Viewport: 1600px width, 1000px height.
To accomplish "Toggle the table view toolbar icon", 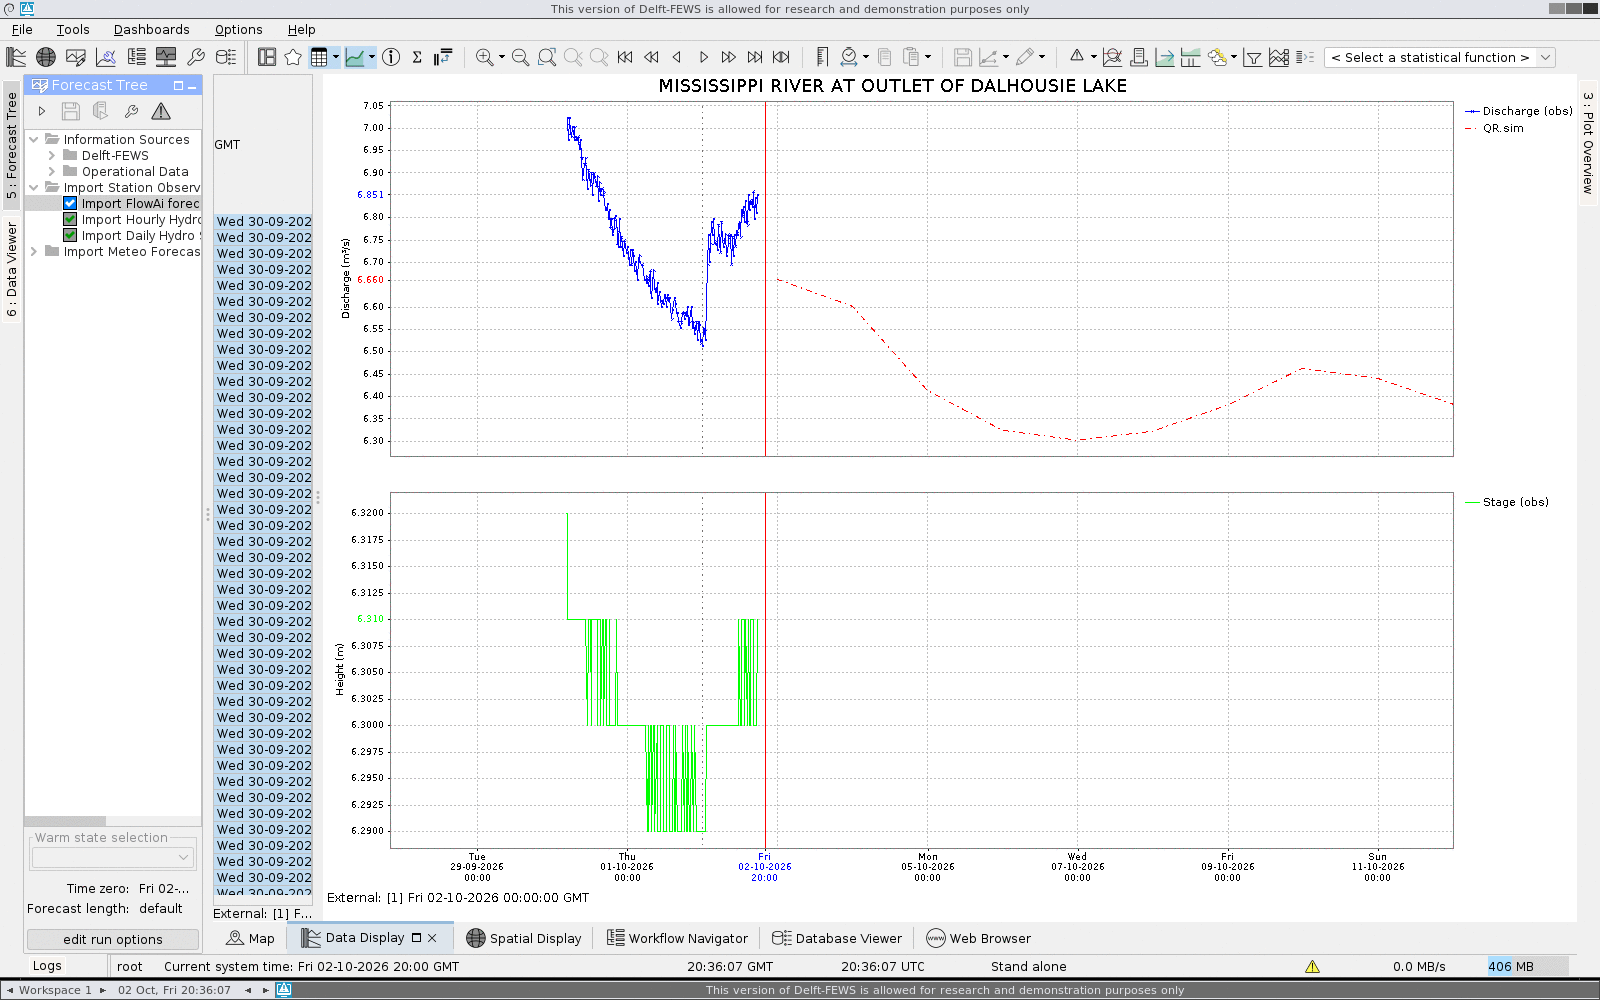I will (x=319, y=57).
